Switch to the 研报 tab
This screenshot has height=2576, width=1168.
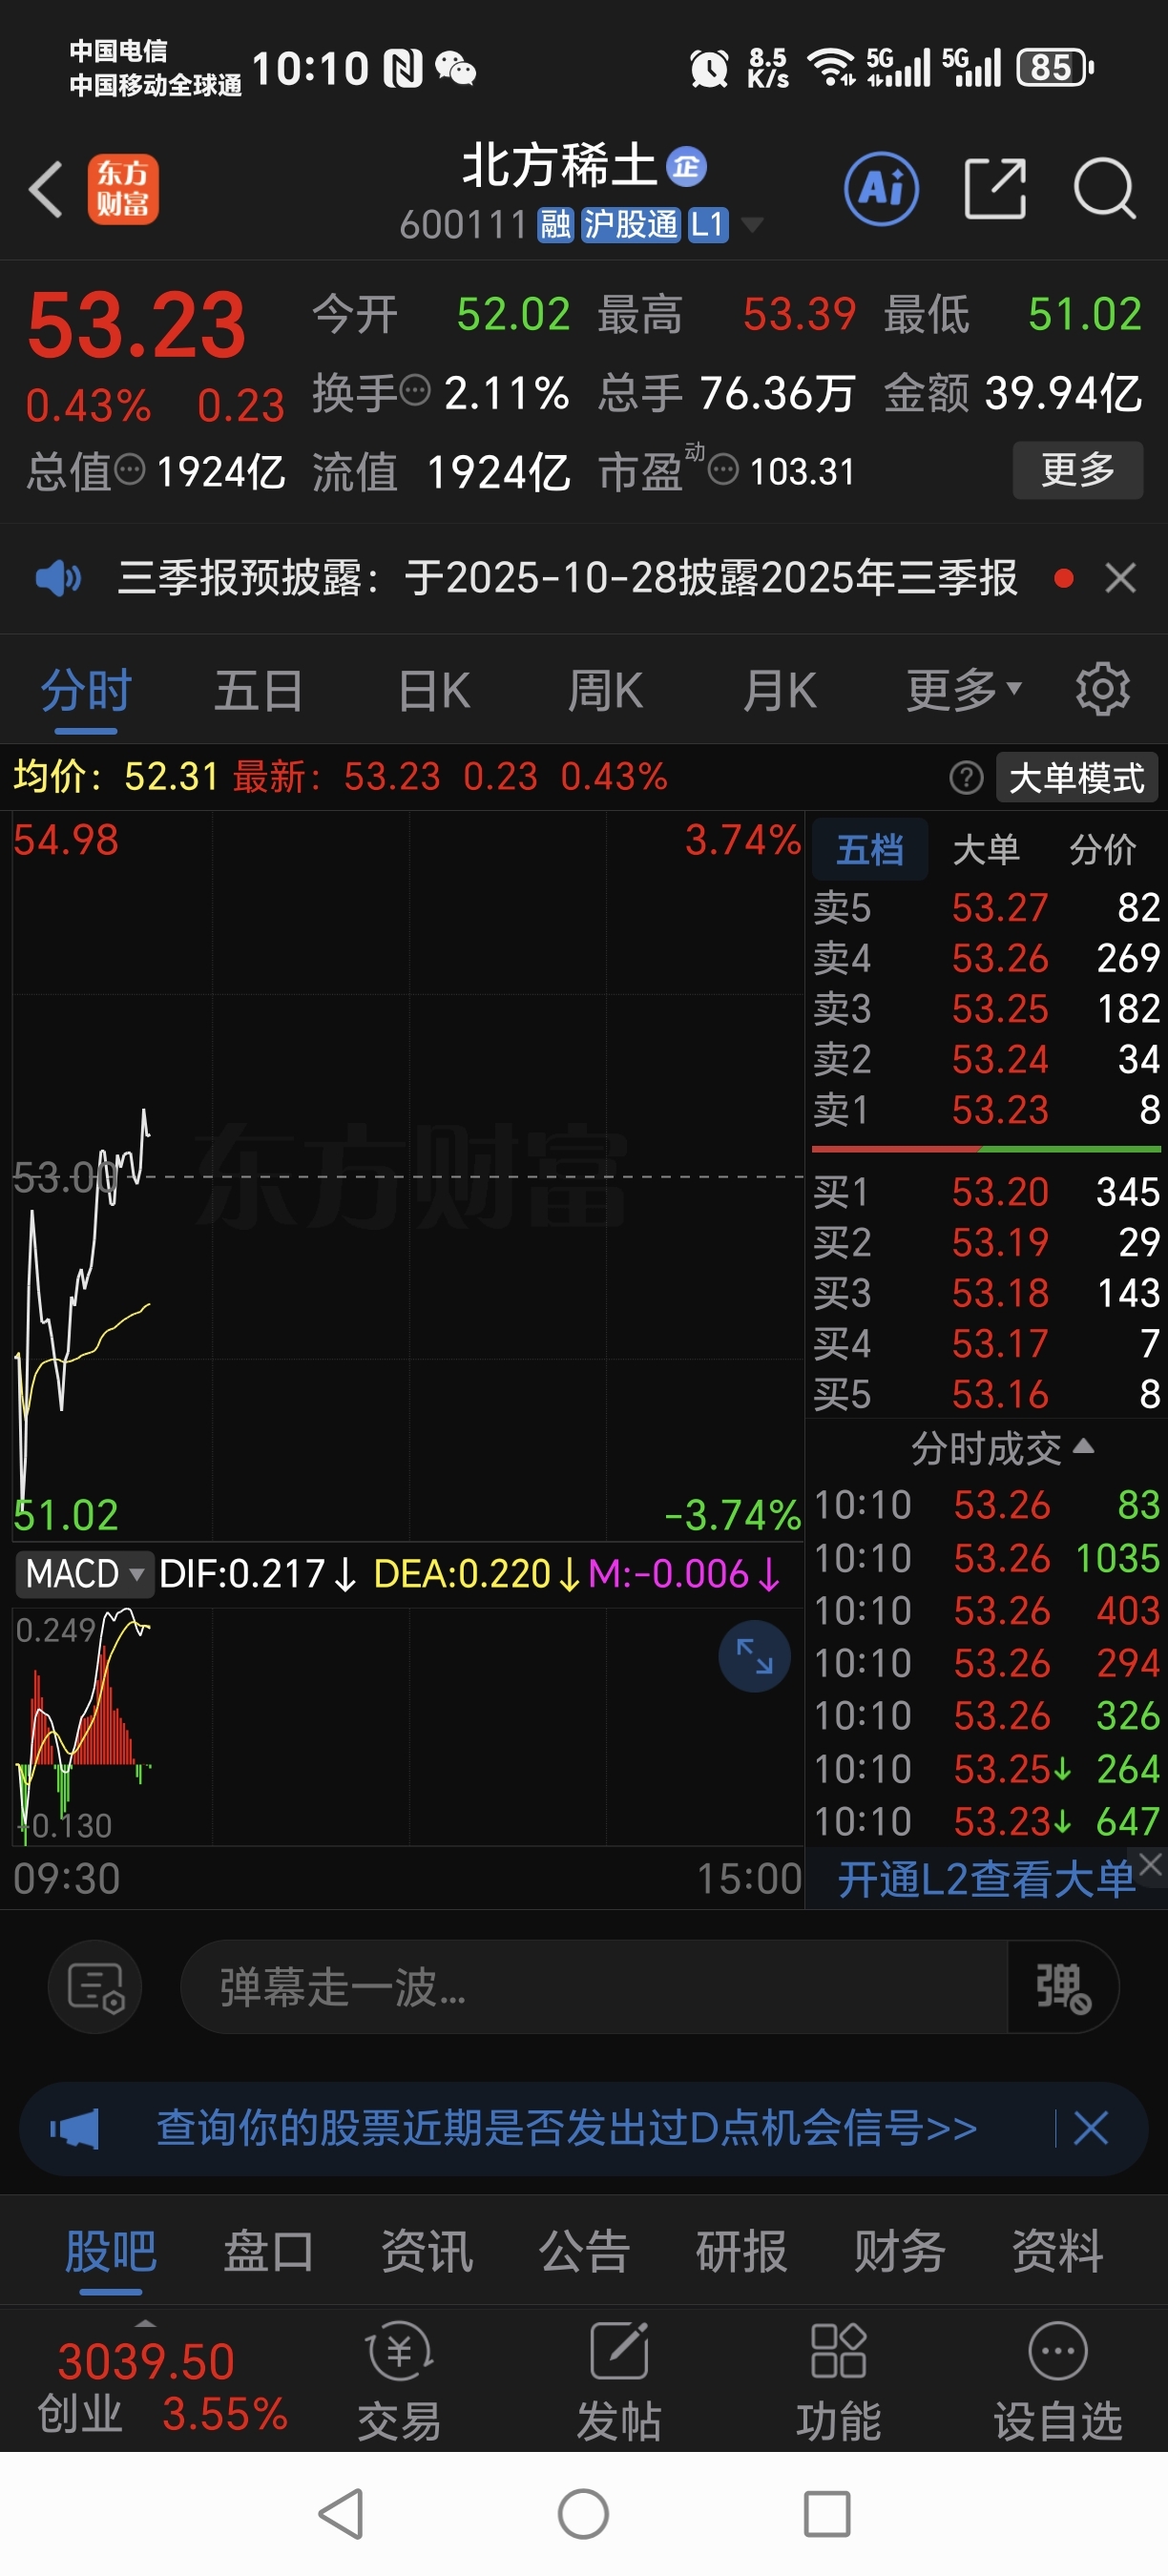742,2252
